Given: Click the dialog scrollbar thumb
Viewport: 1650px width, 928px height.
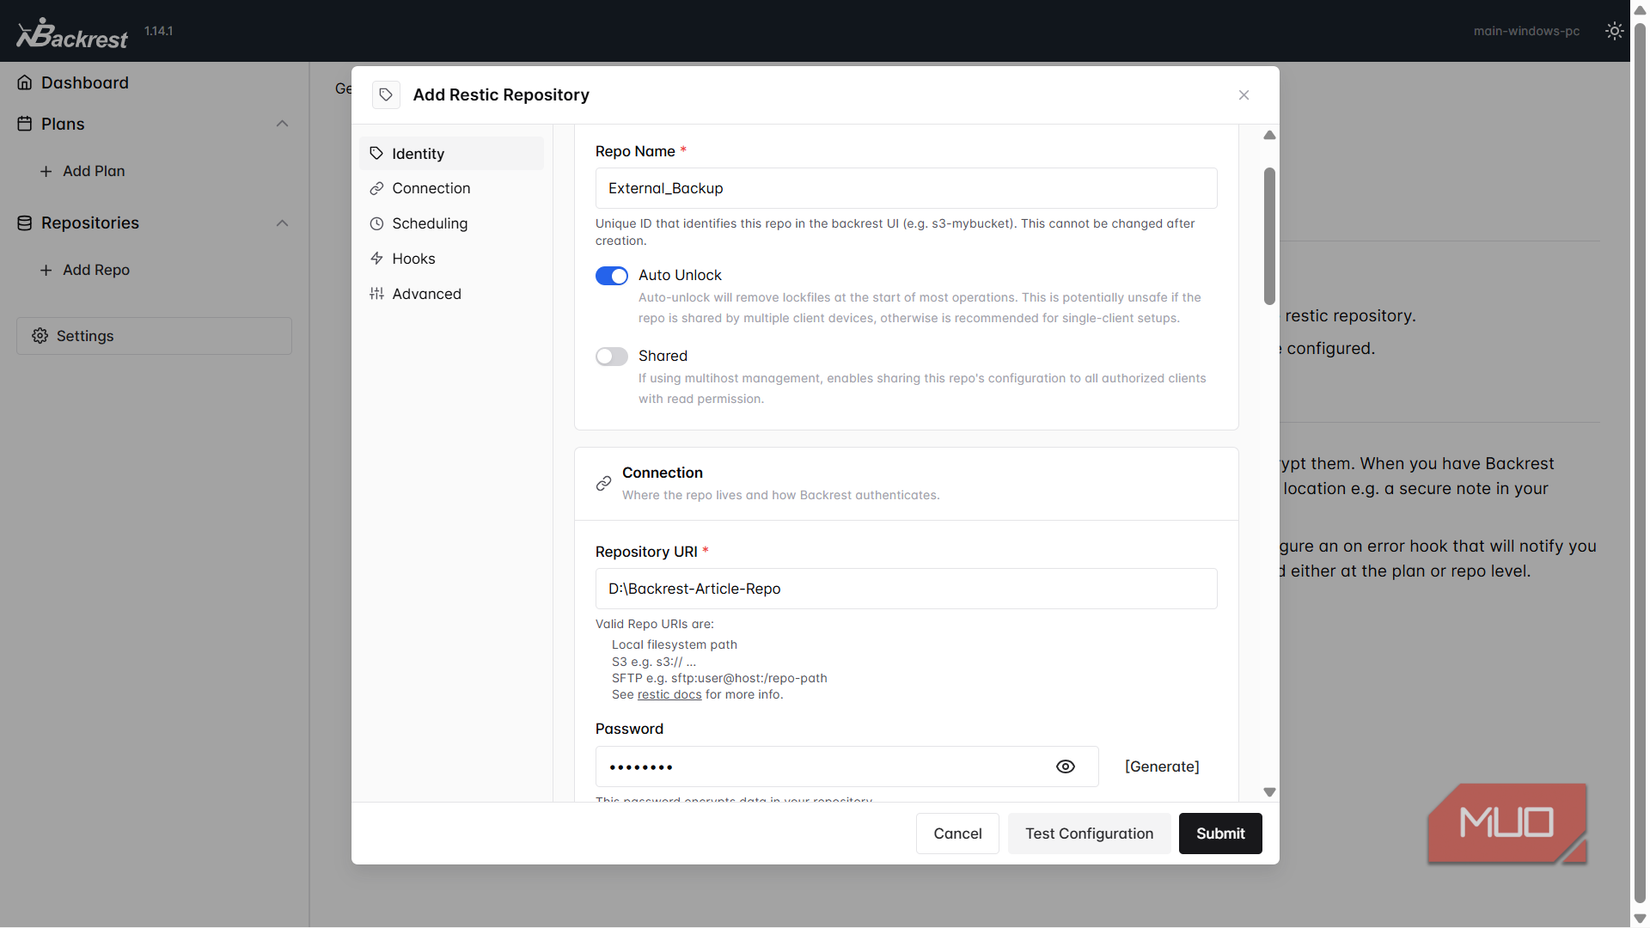Looking at the screenshot, I should click(x=1269, y=236).
